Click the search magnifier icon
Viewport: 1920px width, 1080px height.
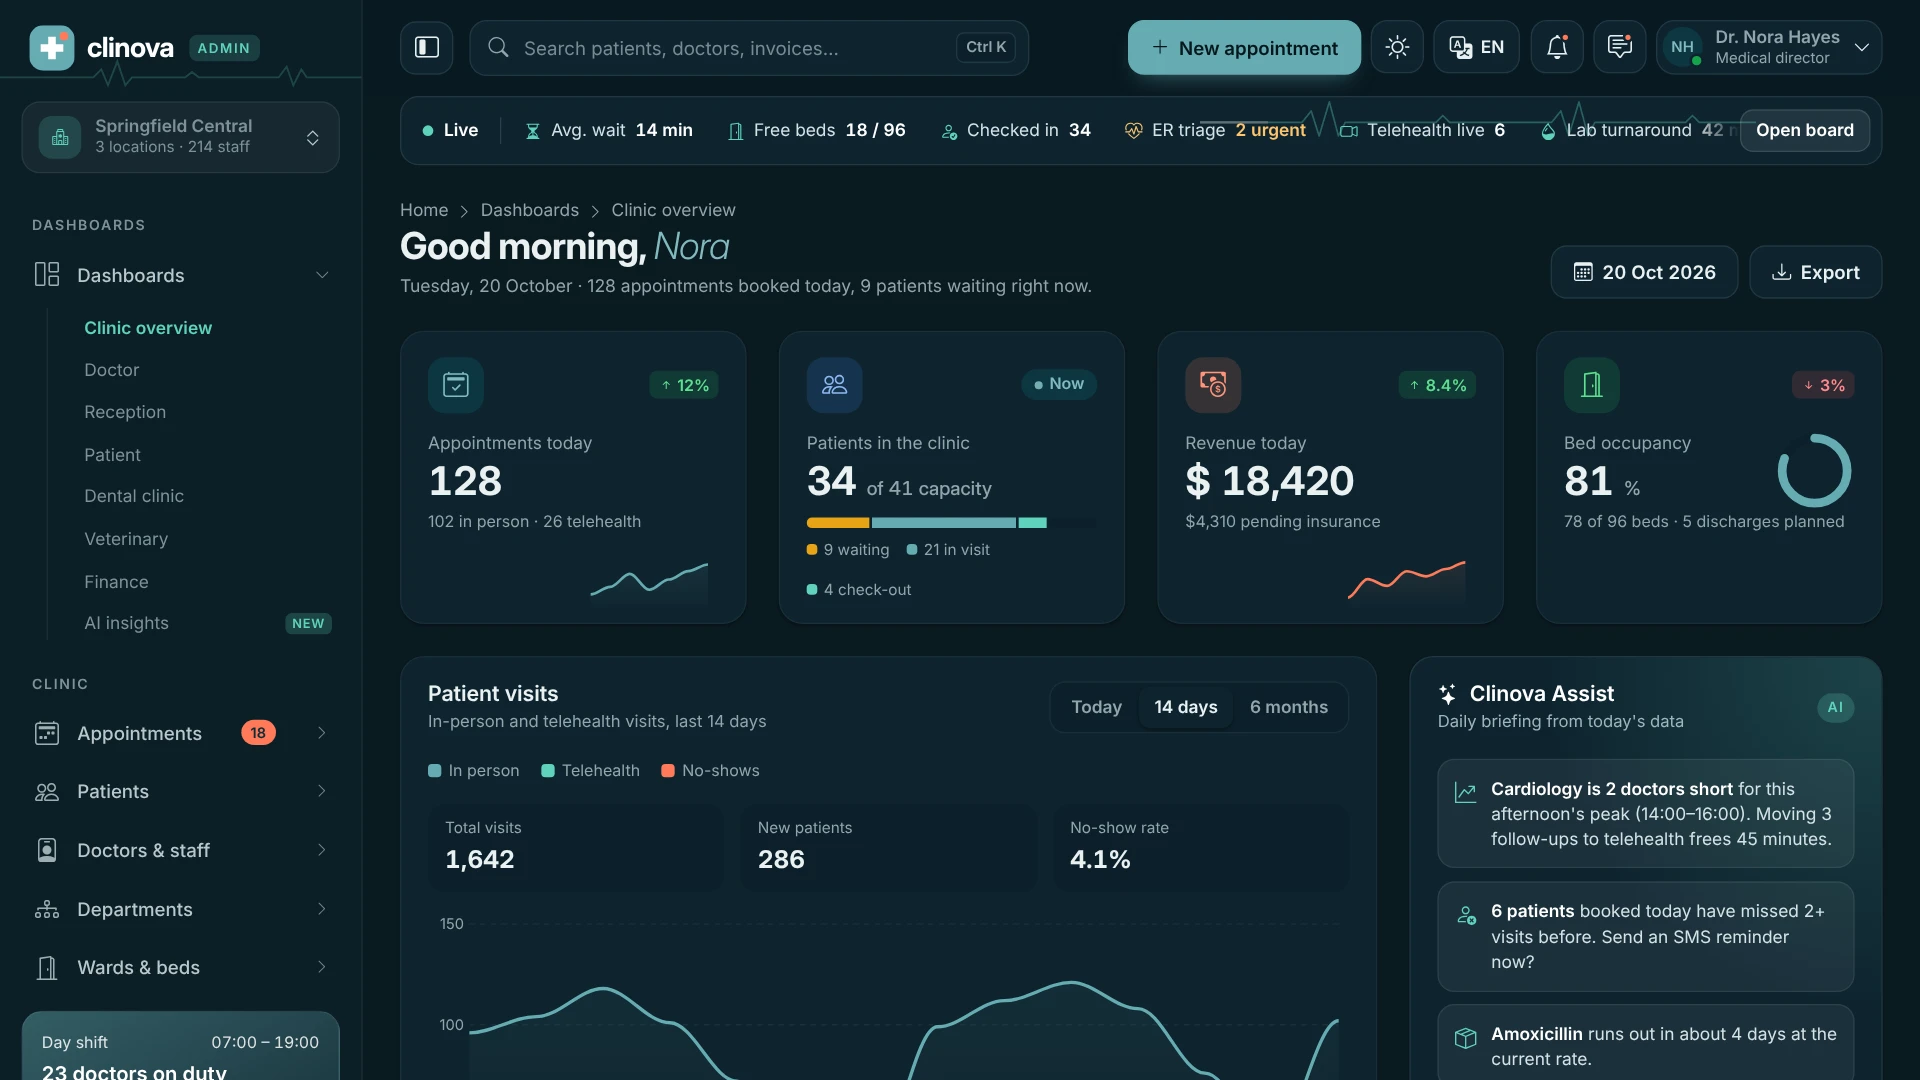[x=498, y=47]
